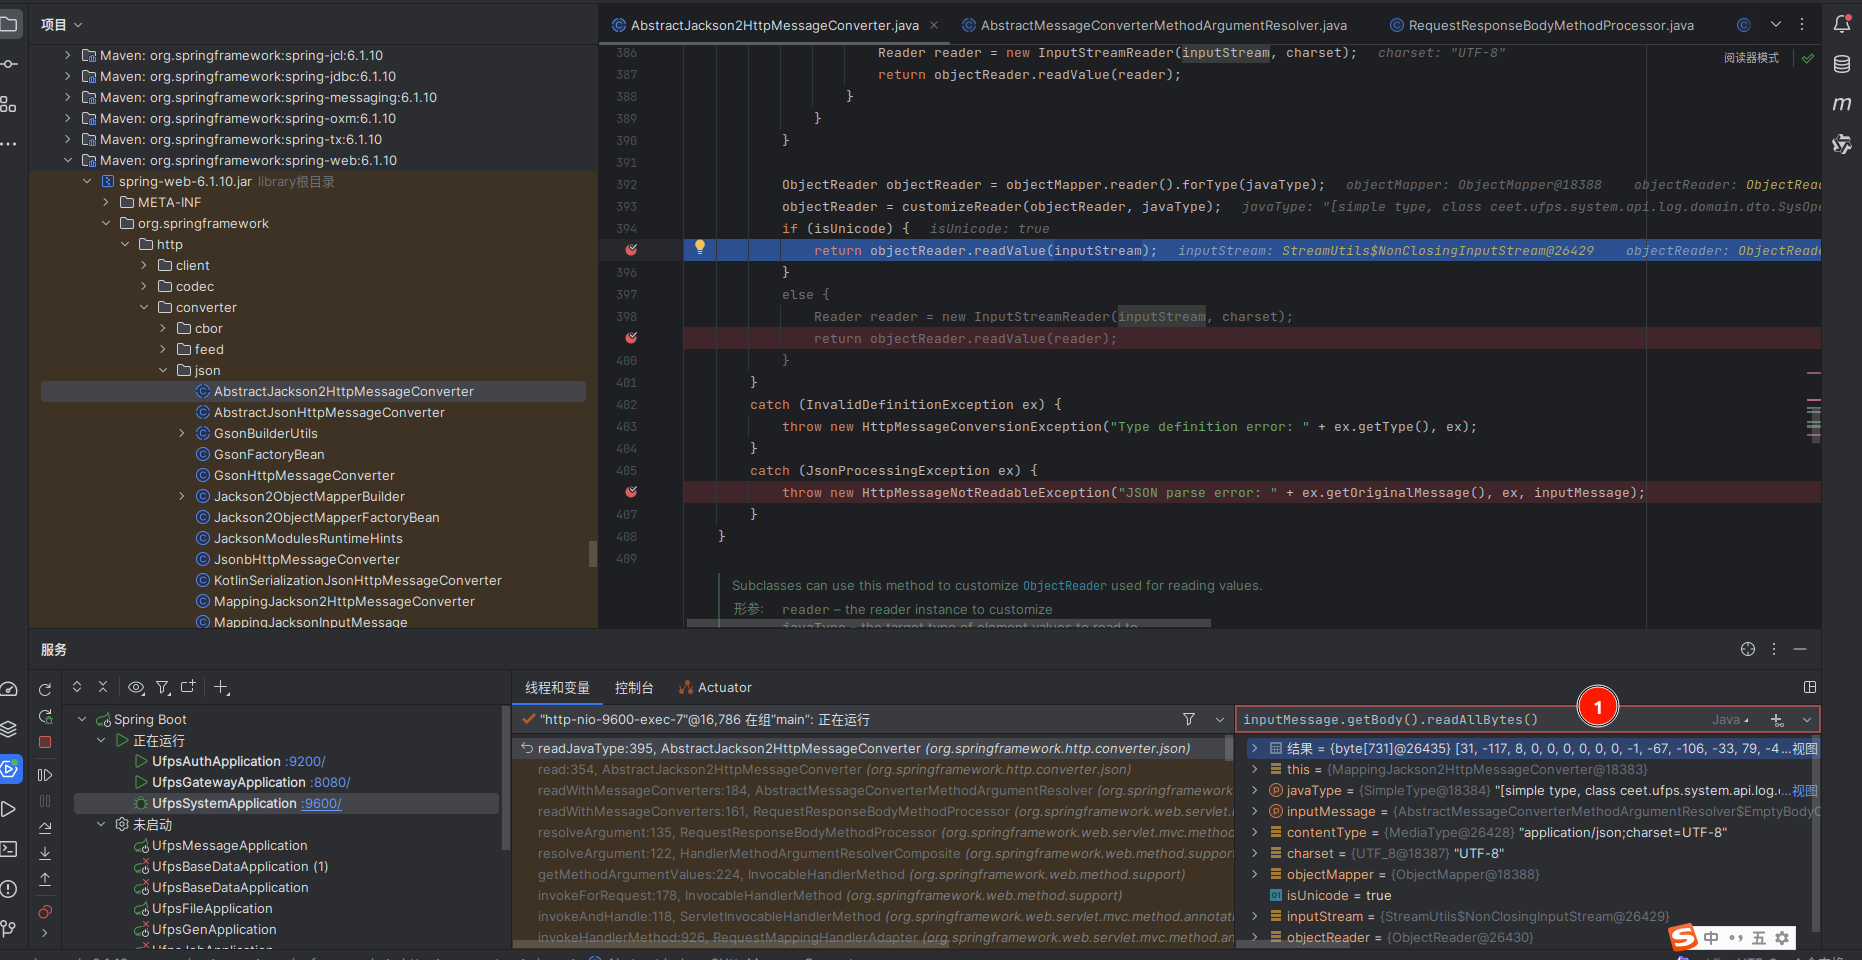Open the Java language selector in evaluate field
The image size is (1862, 960).
[x=1730, y=720]
